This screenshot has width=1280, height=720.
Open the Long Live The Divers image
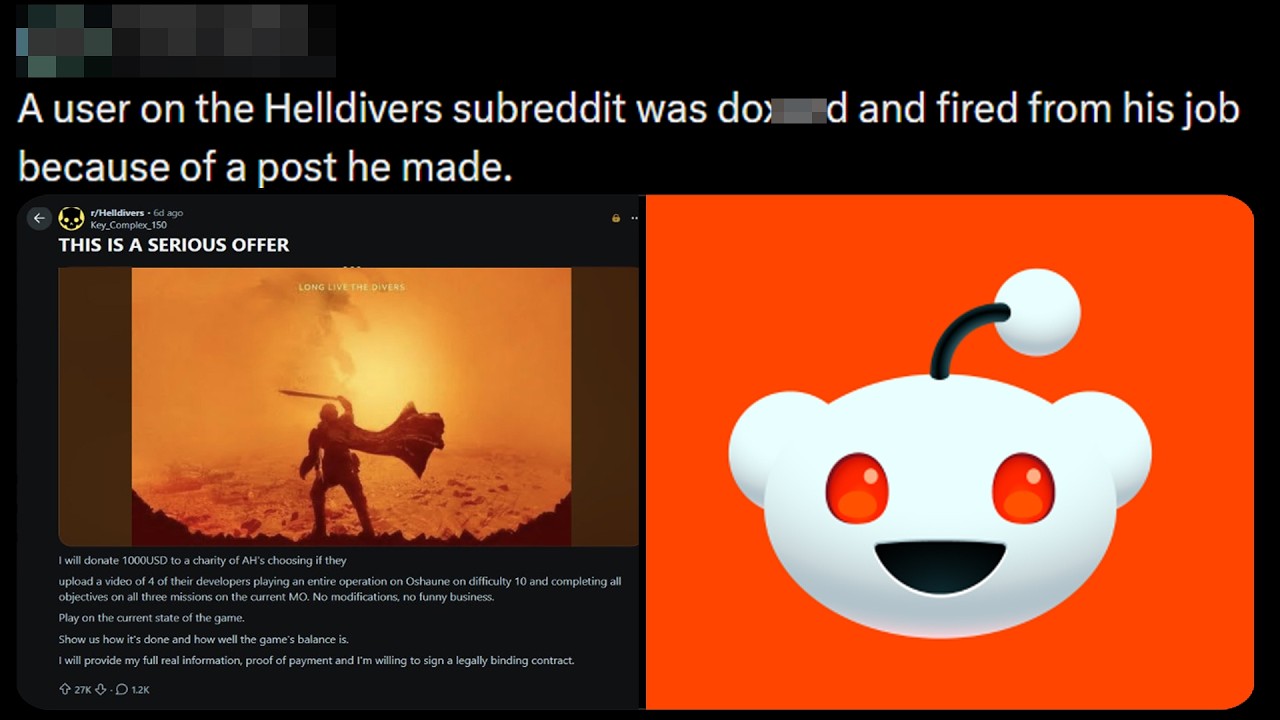pyautogui.click(x=349, y=407)
